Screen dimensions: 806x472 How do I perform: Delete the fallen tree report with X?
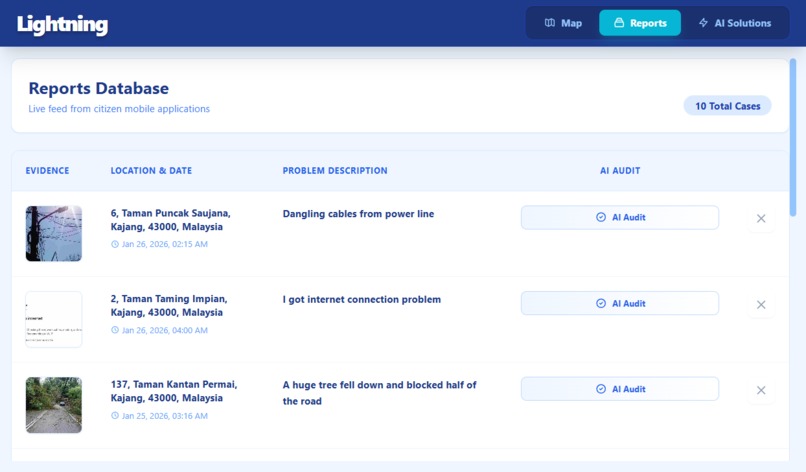click(x=761, y=390)
